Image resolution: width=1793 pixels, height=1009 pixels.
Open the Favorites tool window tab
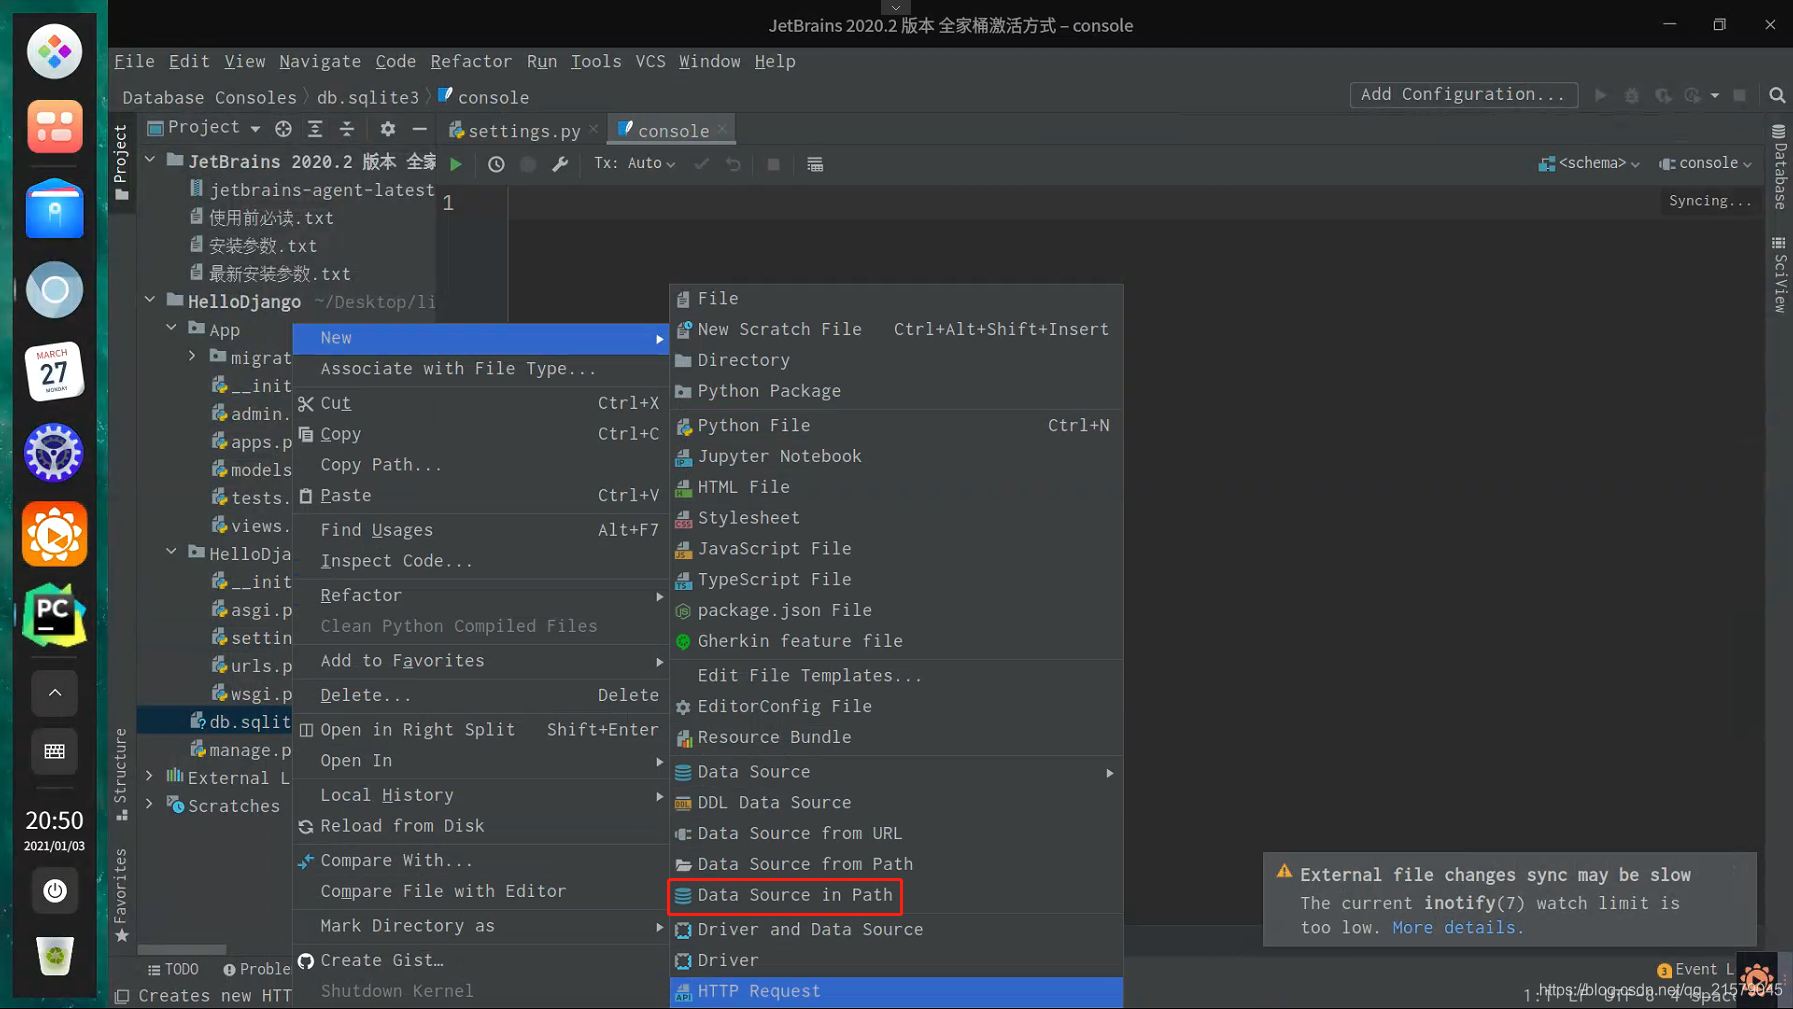click(121, 894)
